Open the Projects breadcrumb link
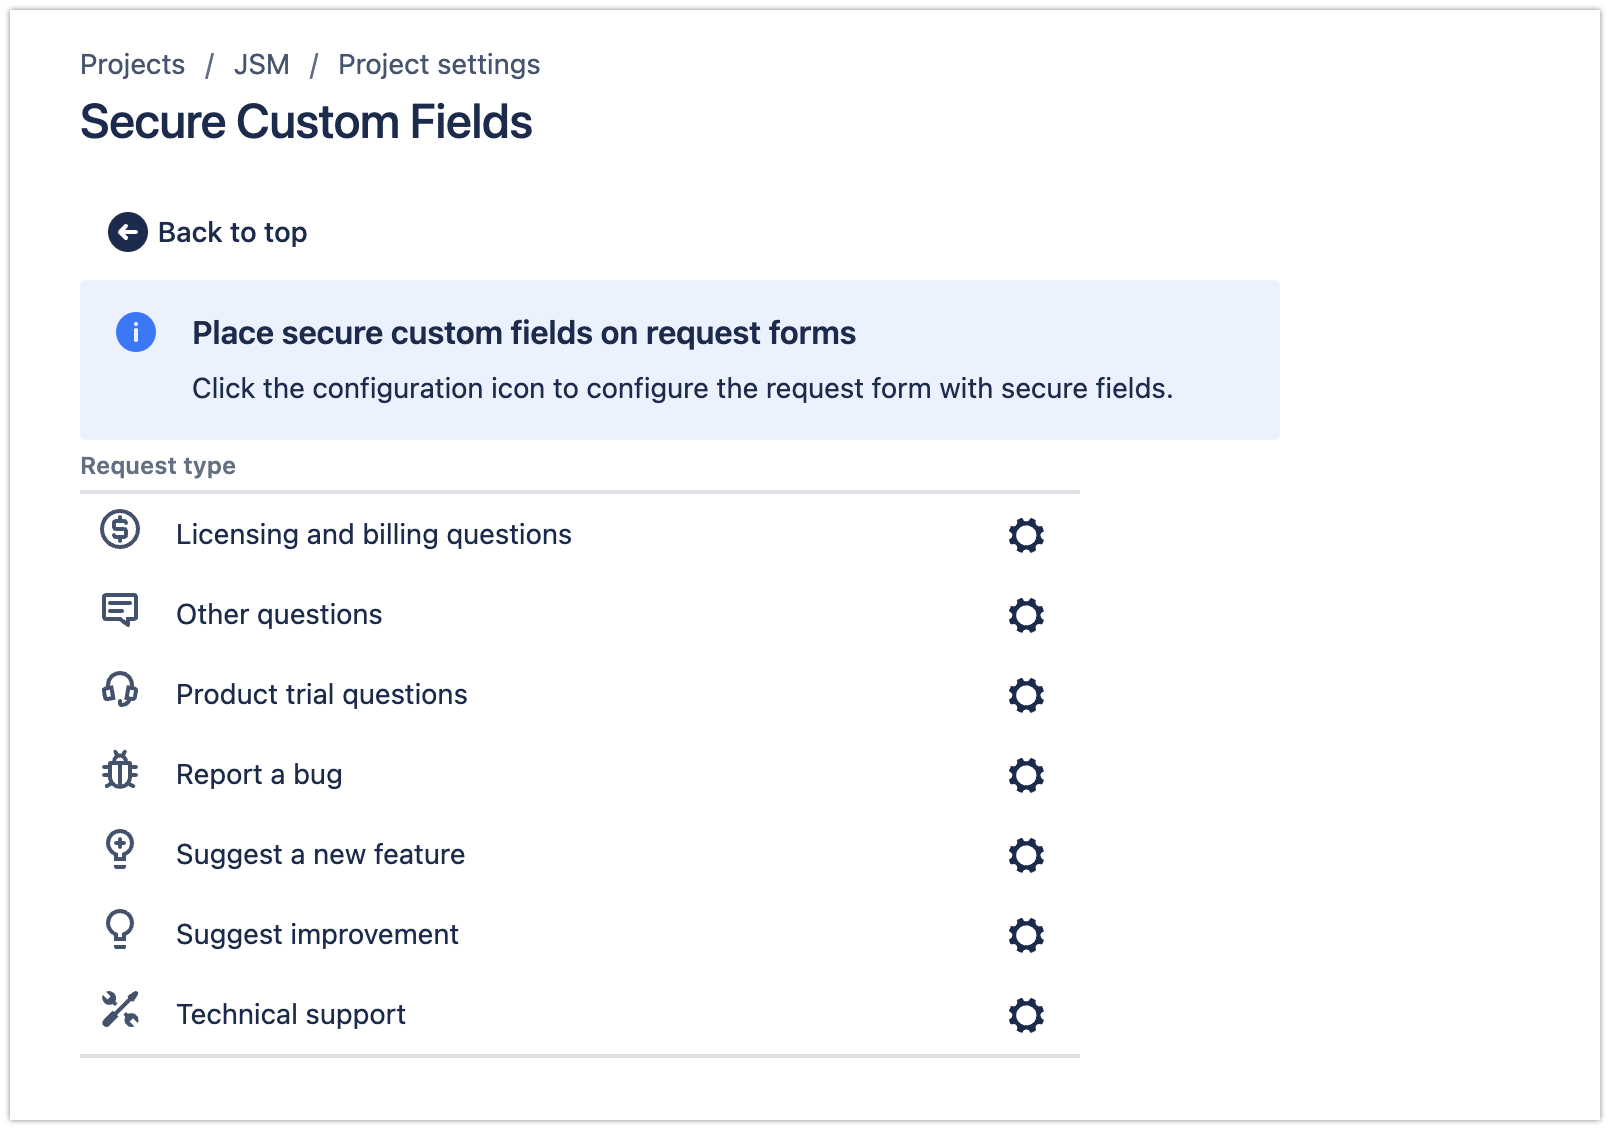Image resolution: width=1610 pixels, height=1130 pixels. (x=132, y=64)
